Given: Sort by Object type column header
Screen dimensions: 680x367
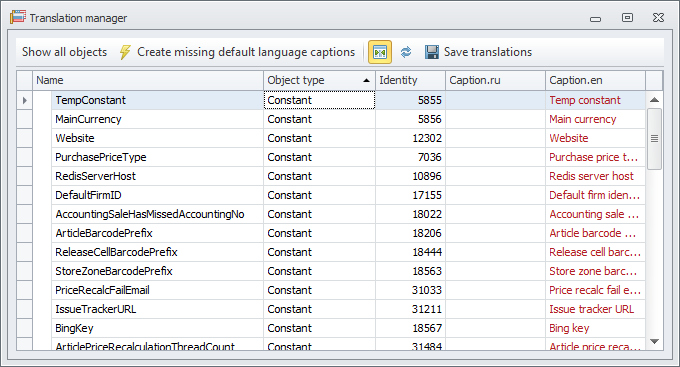Looking at the screenshot, I should point(319,80).
